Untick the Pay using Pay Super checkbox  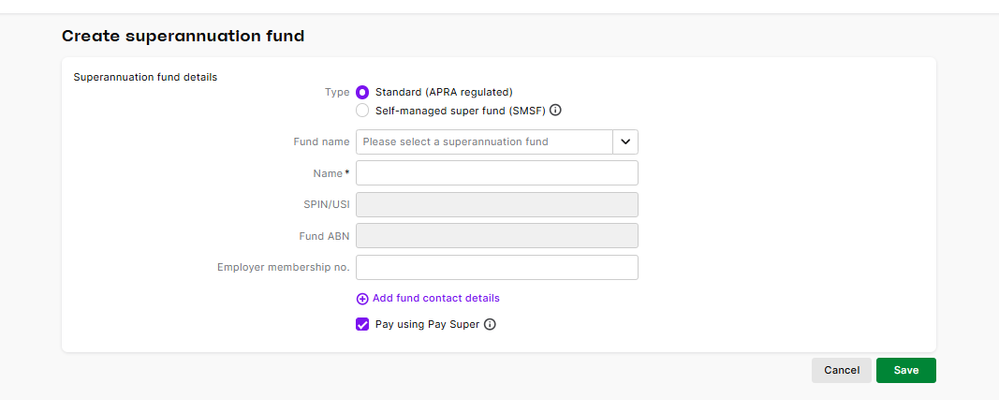pyautogui.click(x=362, y=324)
